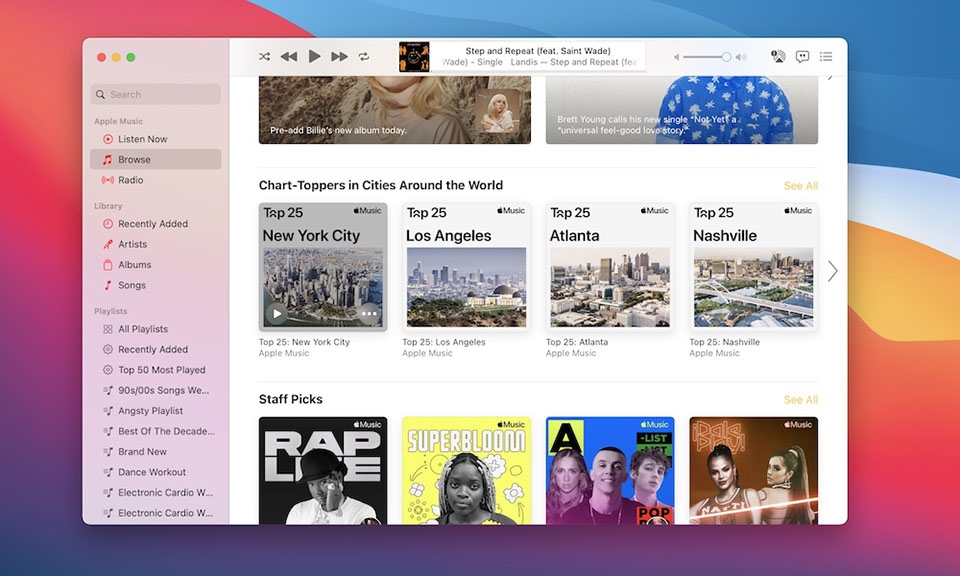
Task: Open Best Of The Decade playlist
Action: coord(156,431)
